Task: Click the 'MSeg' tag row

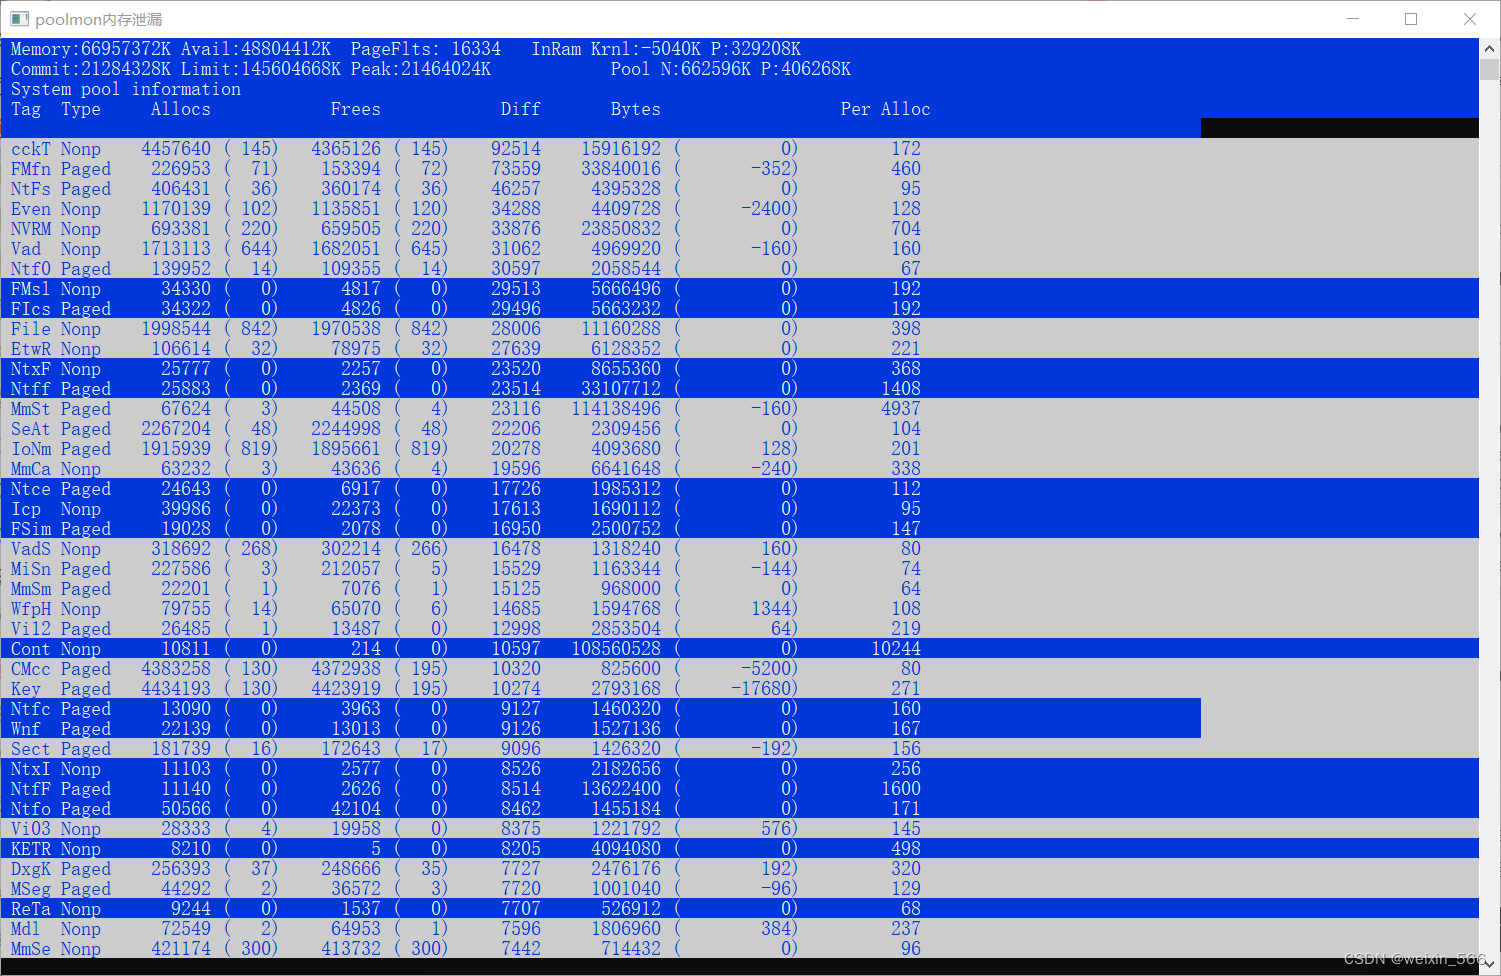Action: (x=740, y=888)
